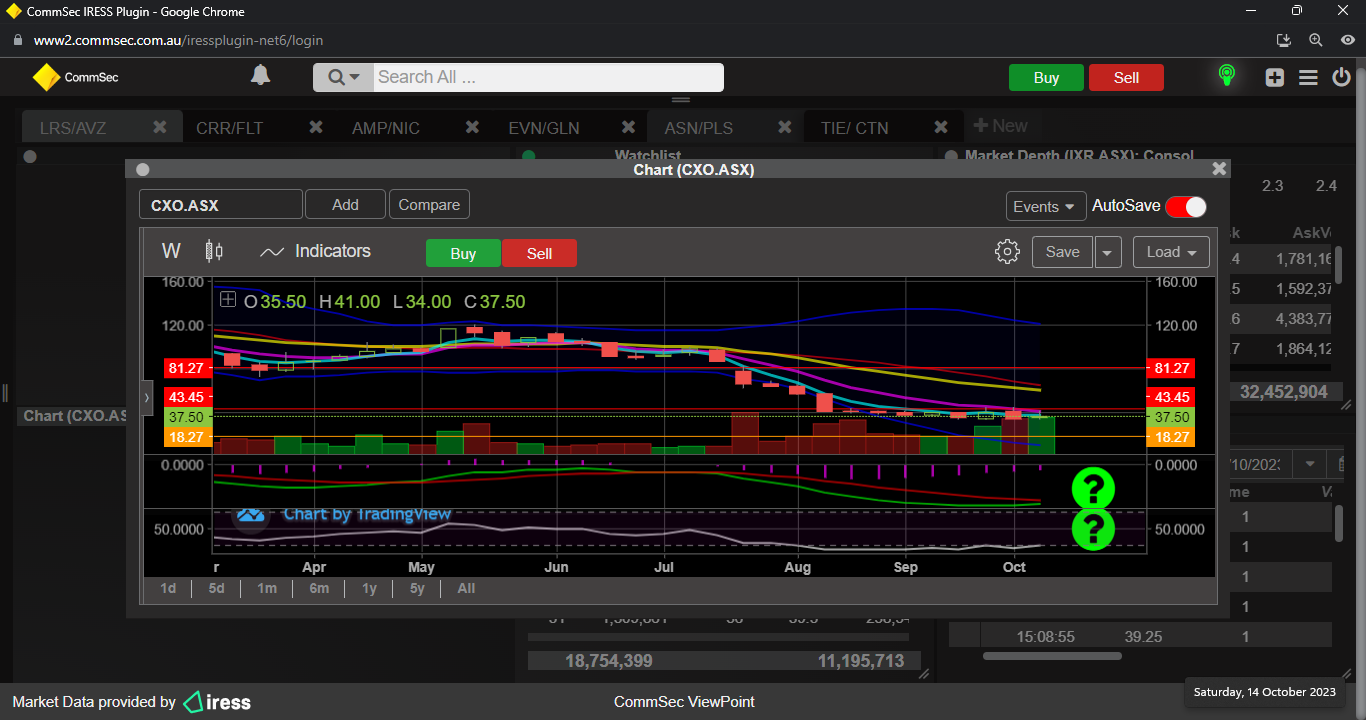Image resolution: width=1366 pixels, height=720 pixels.
Task: Close the LRS/AVZ tab
Action: tap(160, 127)
